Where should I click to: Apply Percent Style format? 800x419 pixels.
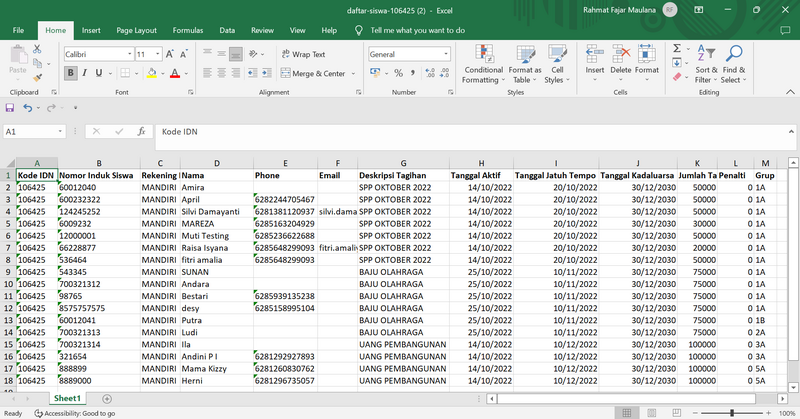[398, 73]
